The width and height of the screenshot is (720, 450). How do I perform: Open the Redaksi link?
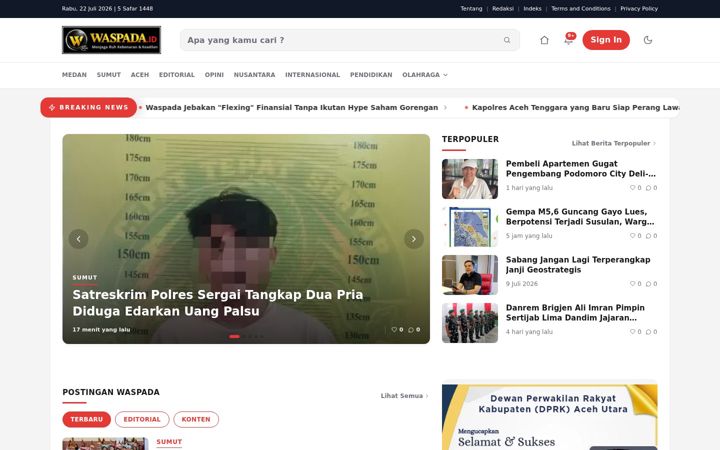pyautogui.click(x=503, y=9)
